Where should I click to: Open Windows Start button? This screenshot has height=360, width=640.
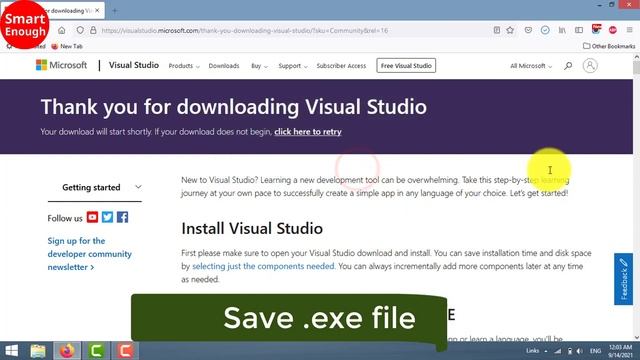11,351
